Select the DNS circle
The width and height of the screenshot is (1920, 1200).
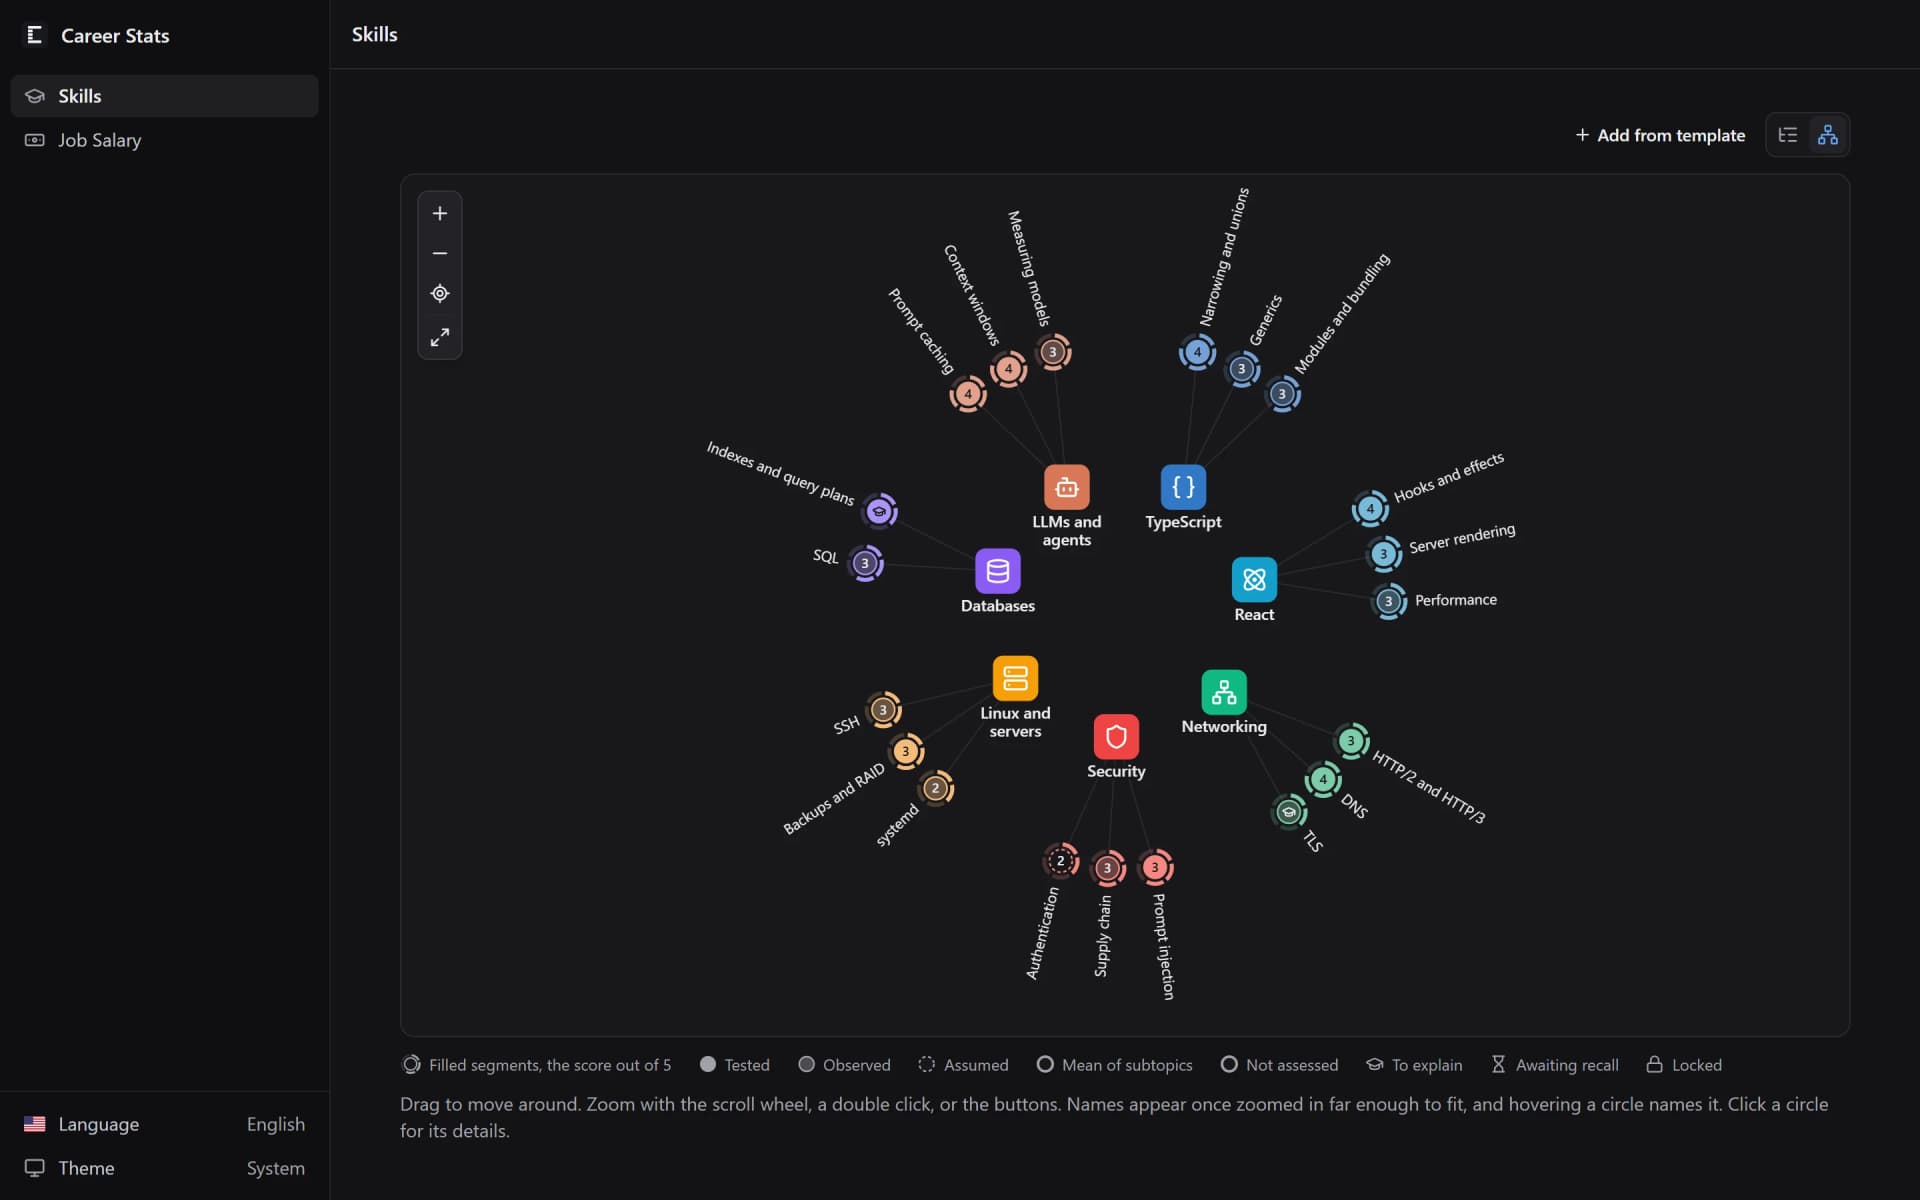tap(1323, 779)
